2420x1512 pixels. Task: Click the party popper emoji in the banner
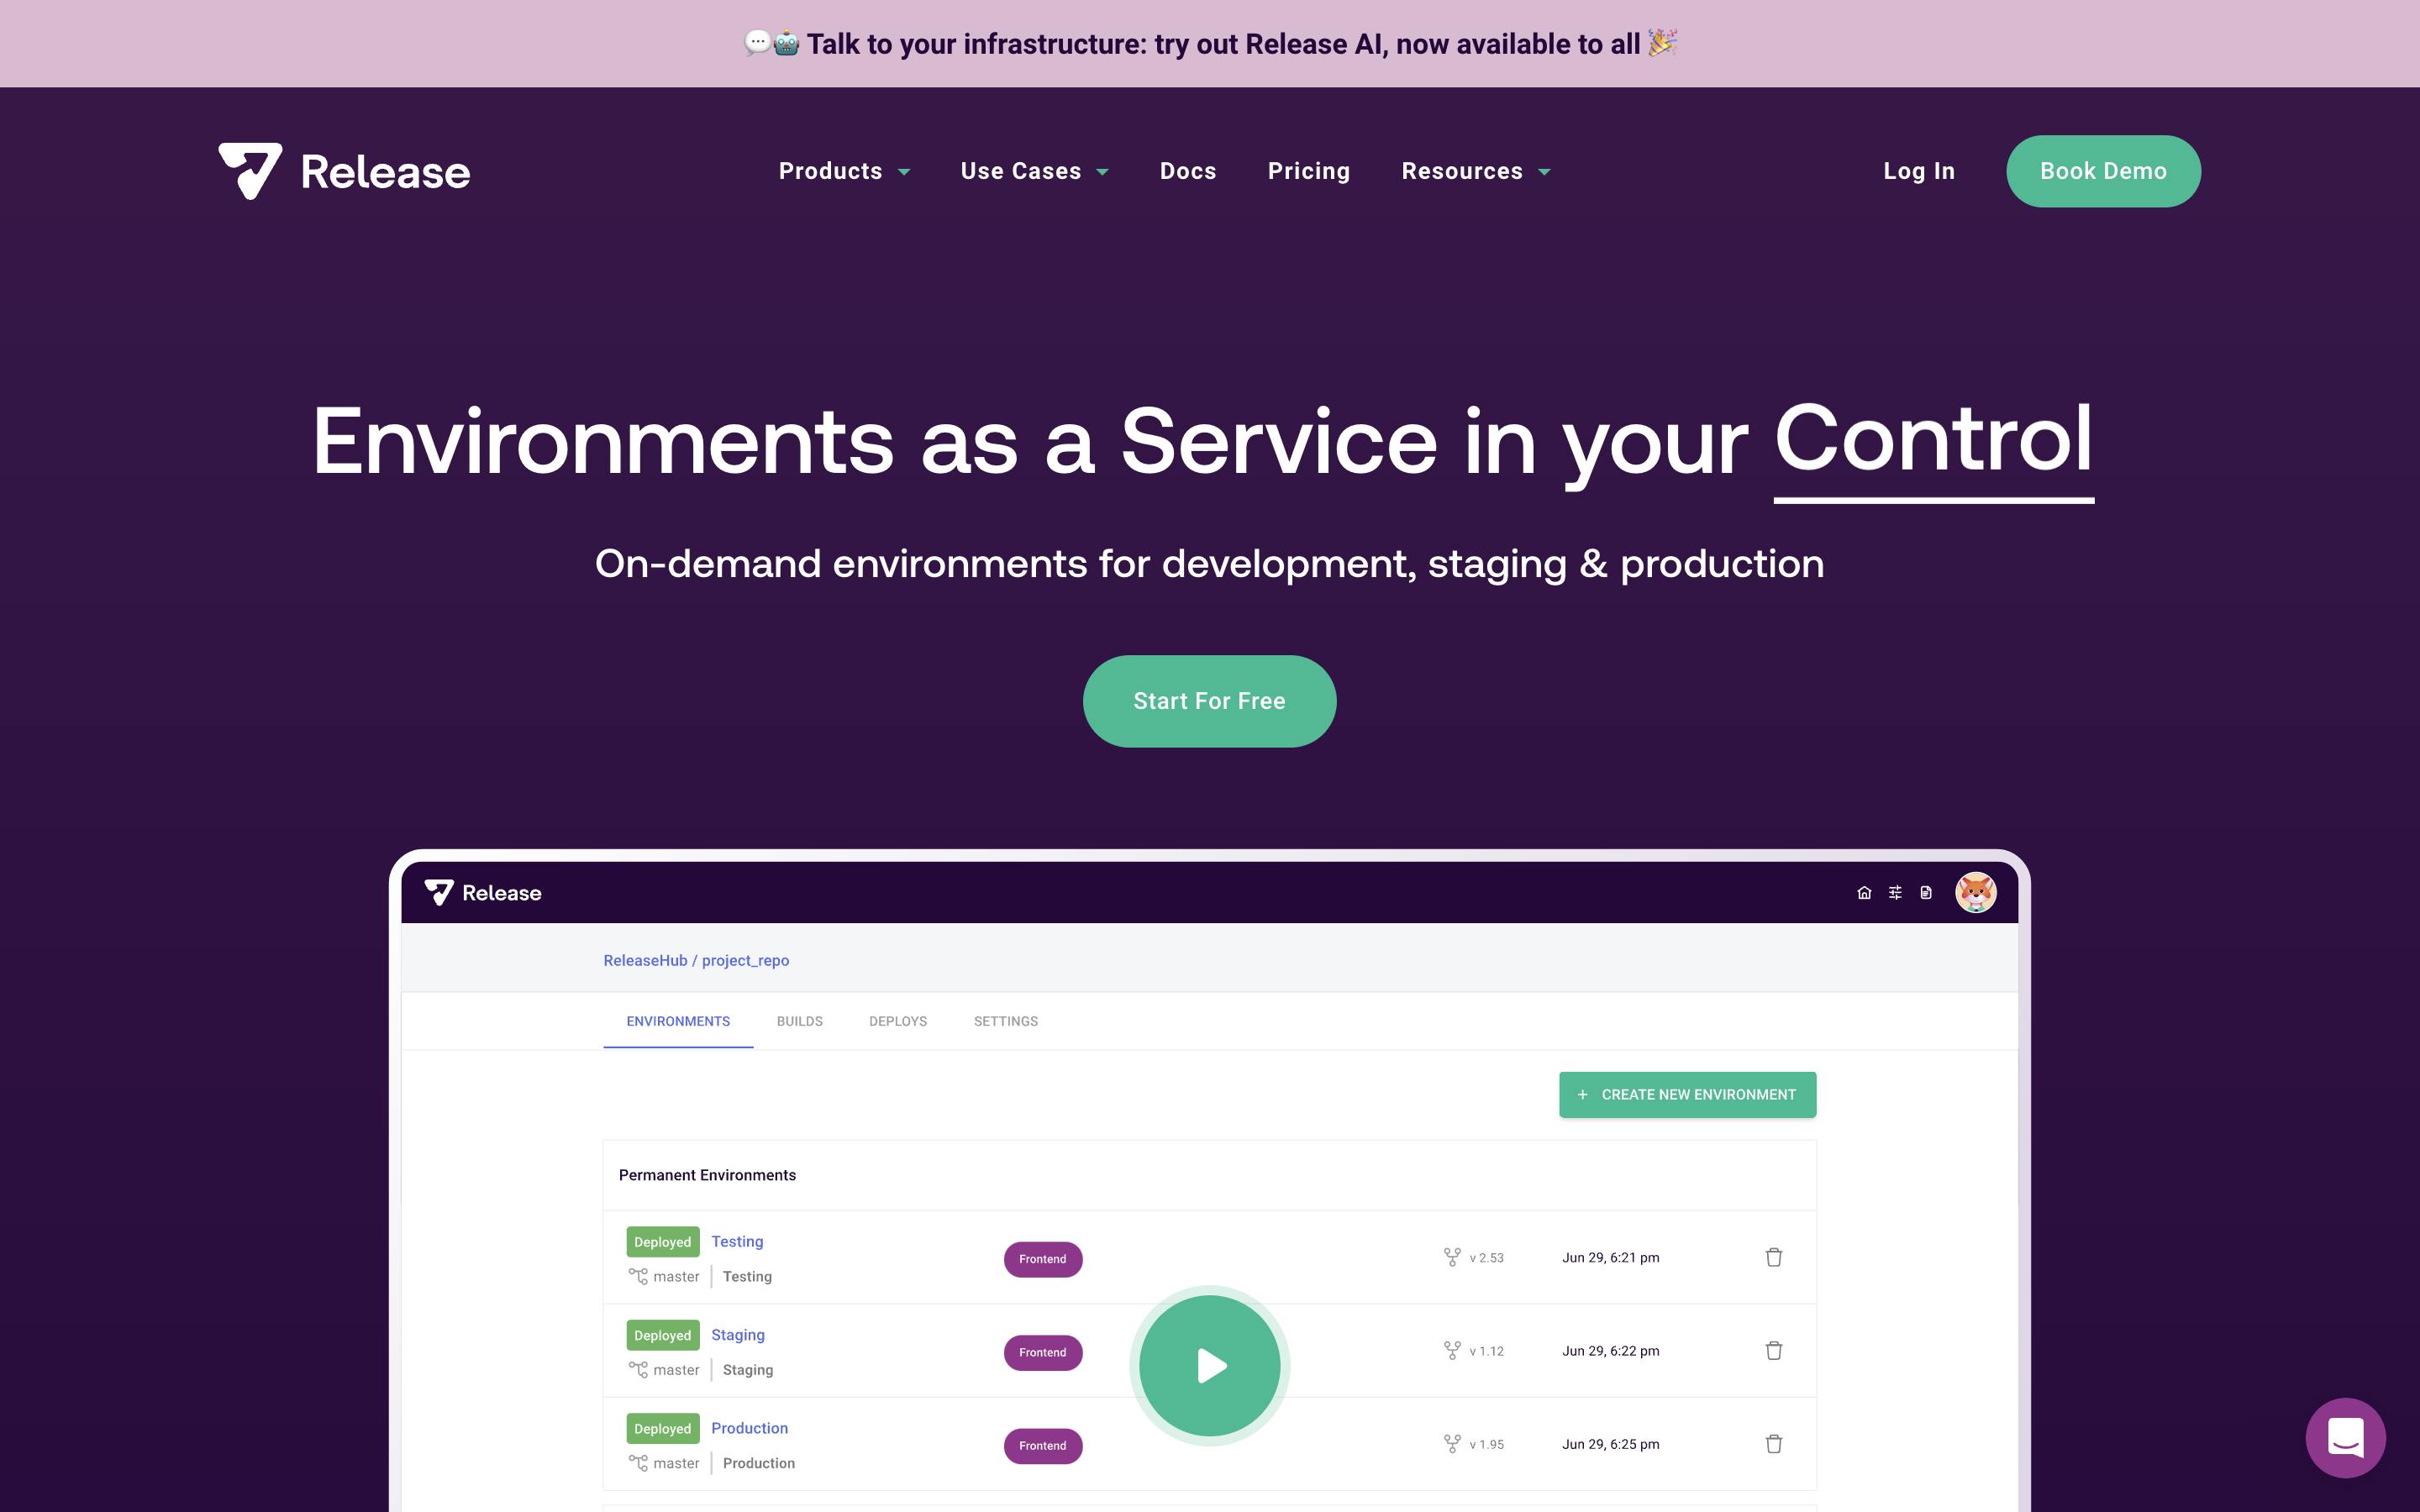point(1662,42)
